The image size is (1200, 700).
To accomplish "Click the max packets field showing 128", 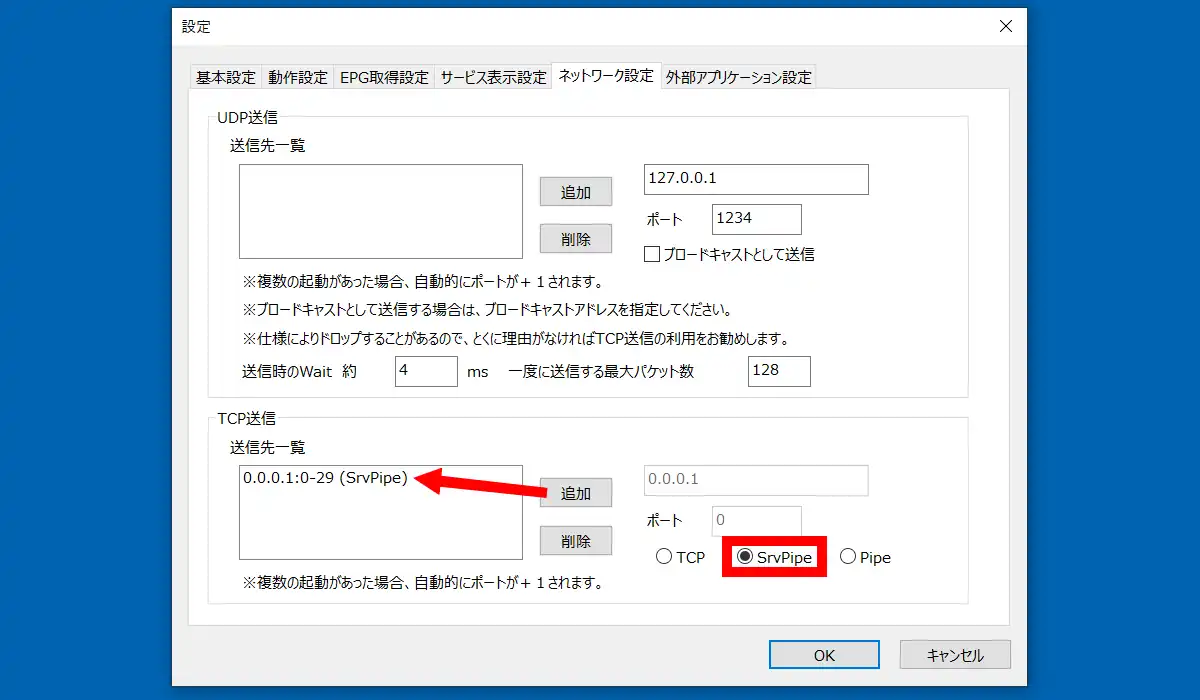I will point(779,371).
